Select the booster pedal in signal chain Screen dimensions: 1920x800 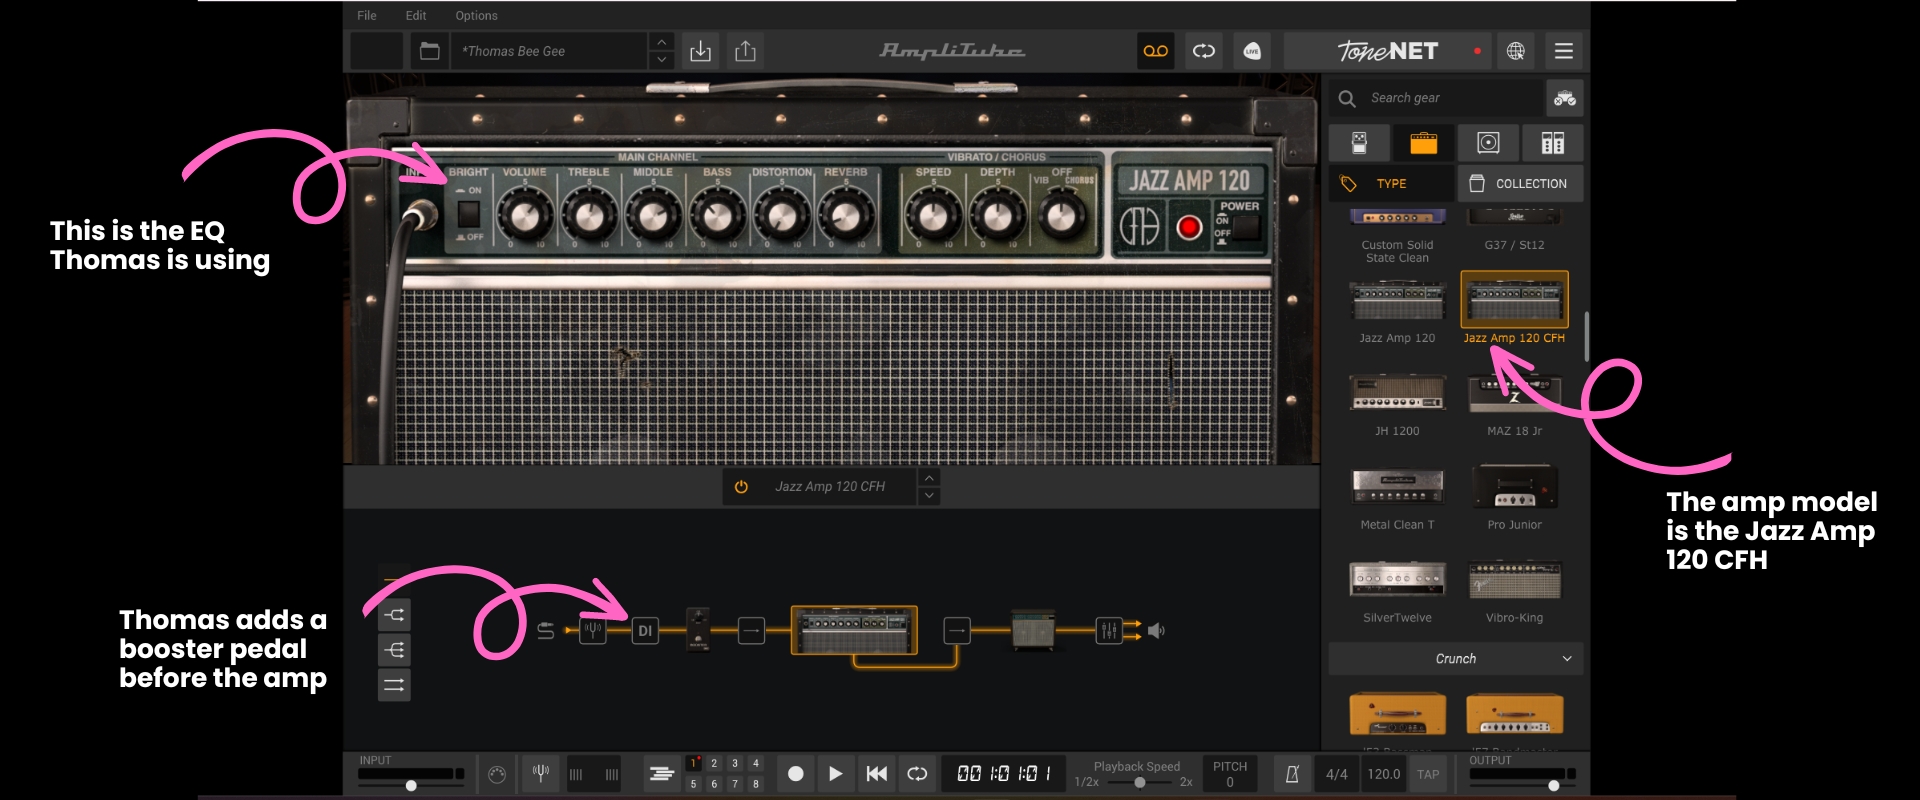coord(698,630)
